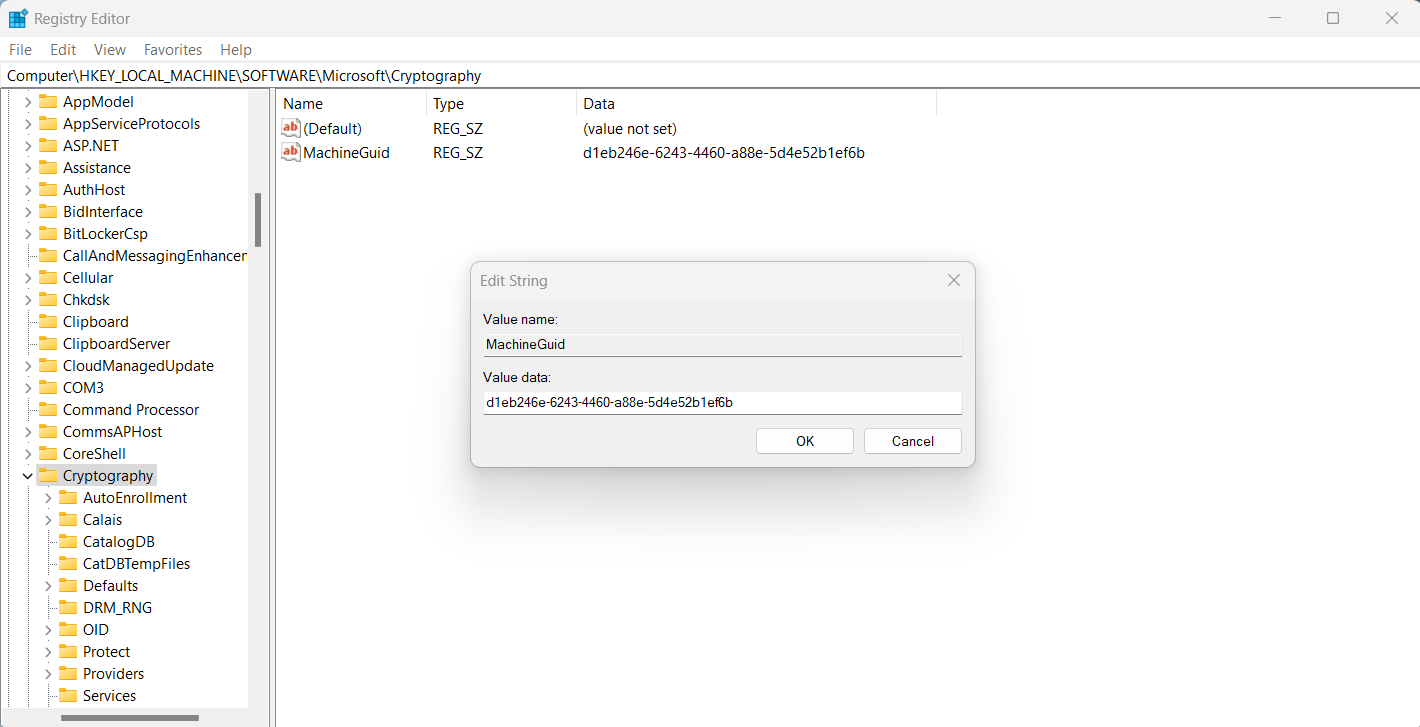Select the Chkdsk folder icon
The height and width of the screenshot is (727, 1420).
point(48,300)
